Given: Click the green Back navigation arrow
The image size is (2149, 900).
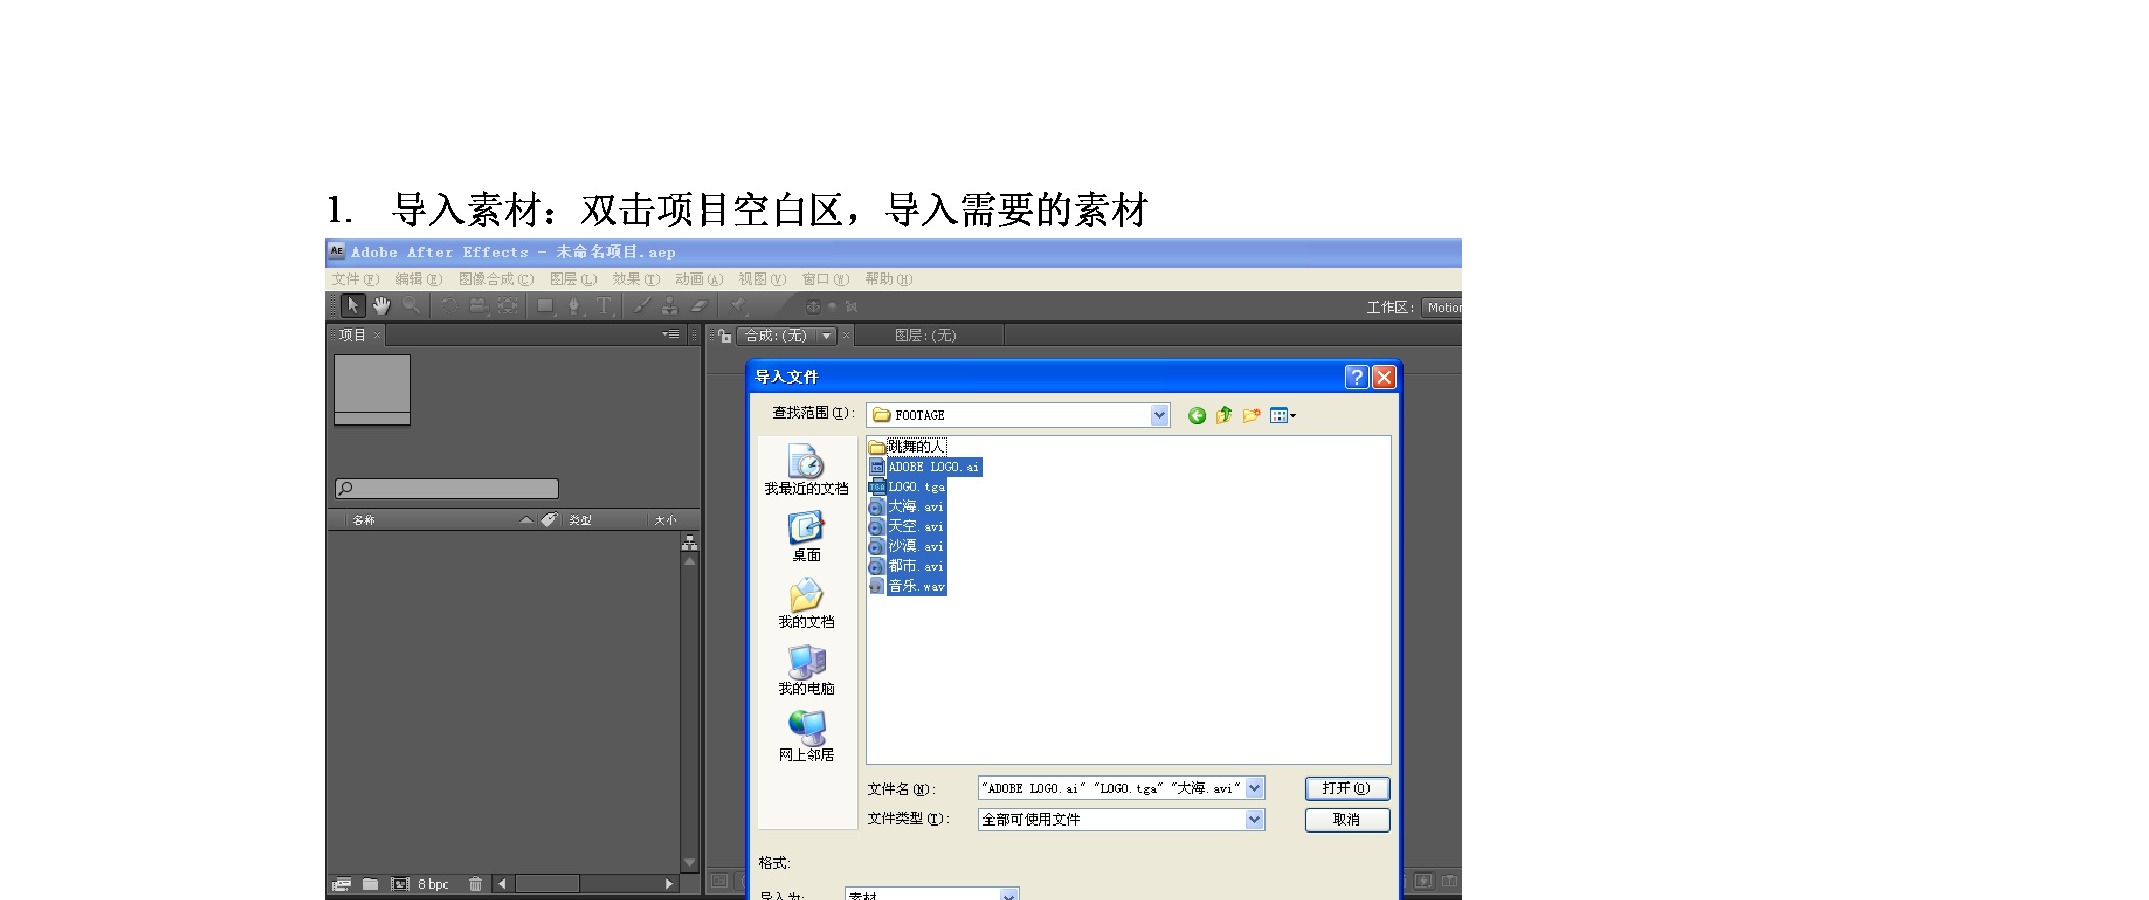Looking at the screenshot, I should pyautogui.click(x=1196, y=416).
